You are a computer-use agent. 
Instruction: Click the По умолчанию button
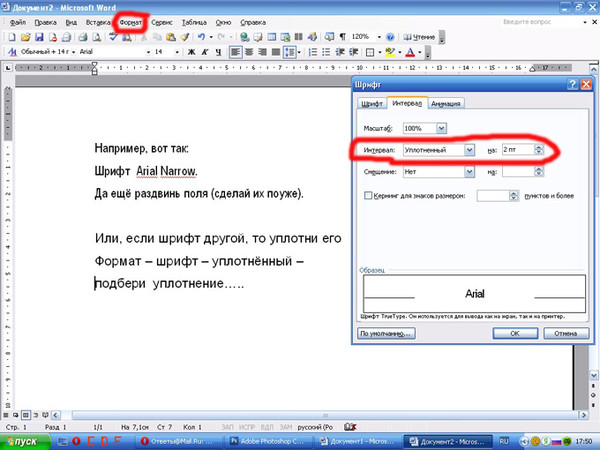pos(386,333)
